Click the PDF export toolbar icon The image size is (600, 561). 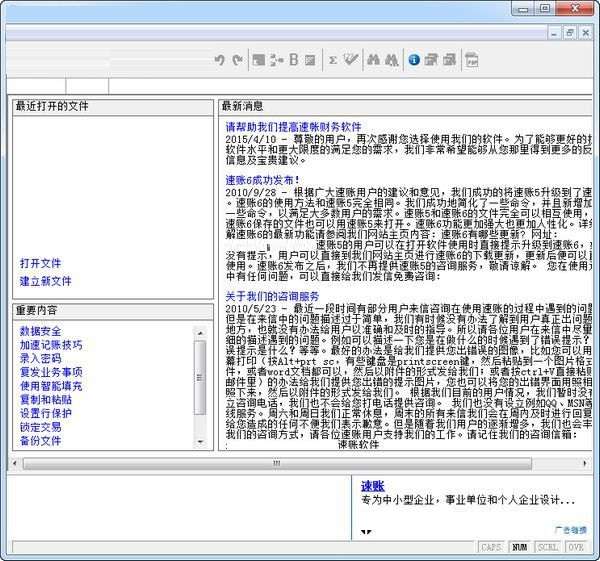click(471, 60)
